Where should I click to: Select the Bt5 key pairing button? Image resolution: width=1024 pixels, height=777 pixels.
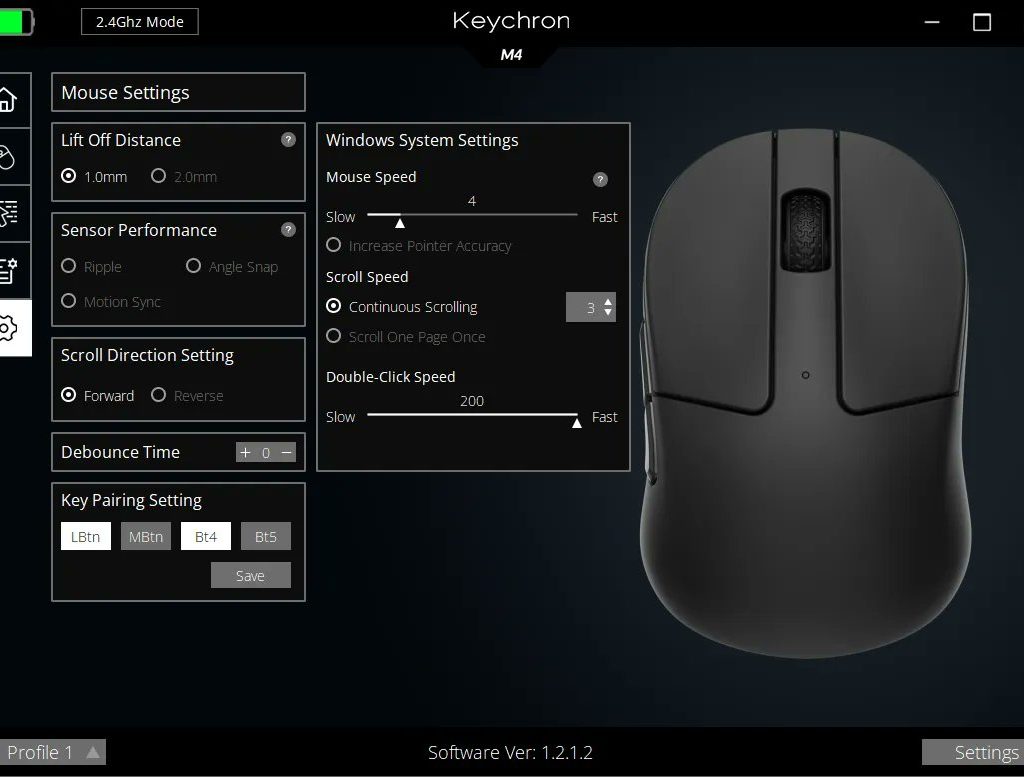265,537
